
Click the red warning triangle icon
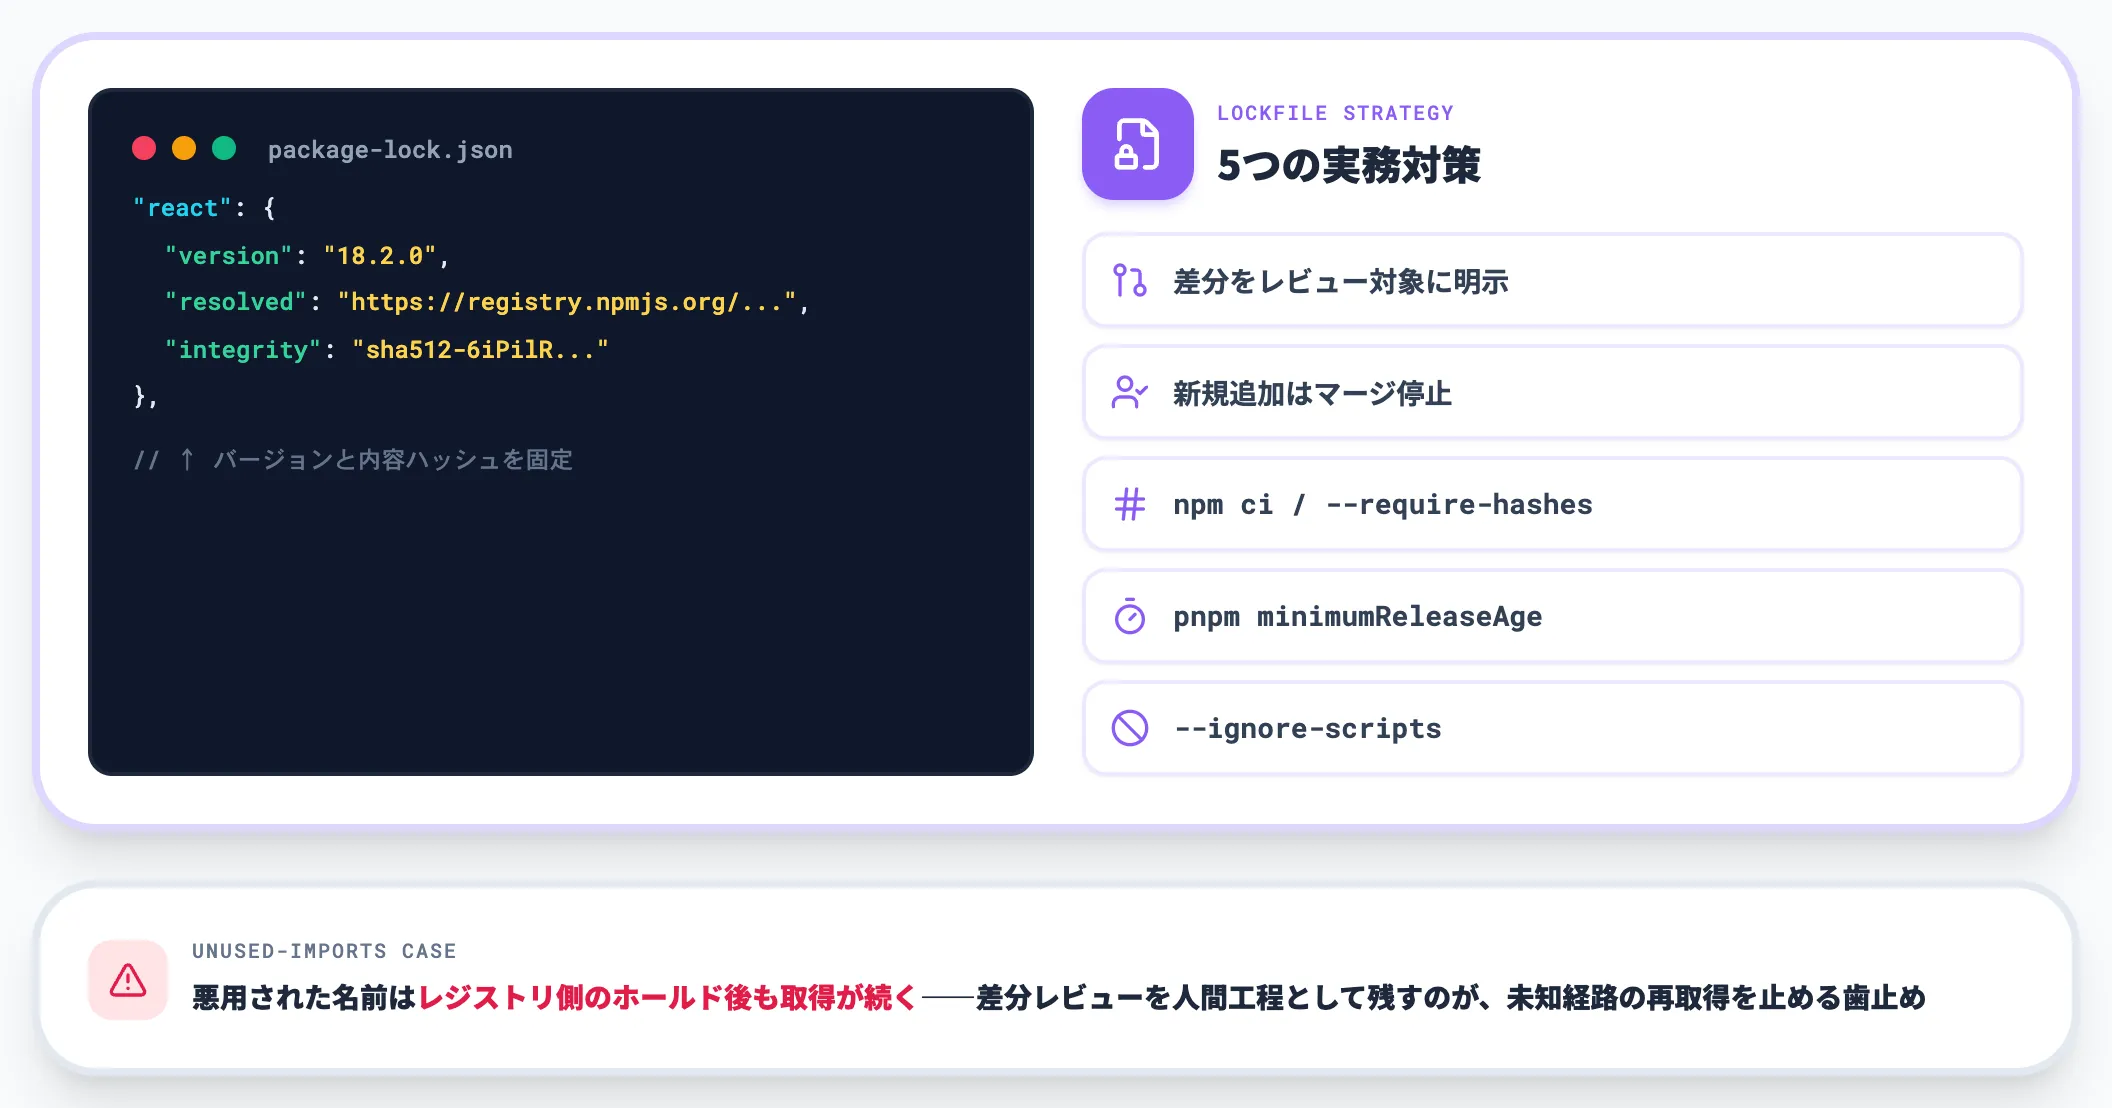click(x=128, y=980)
